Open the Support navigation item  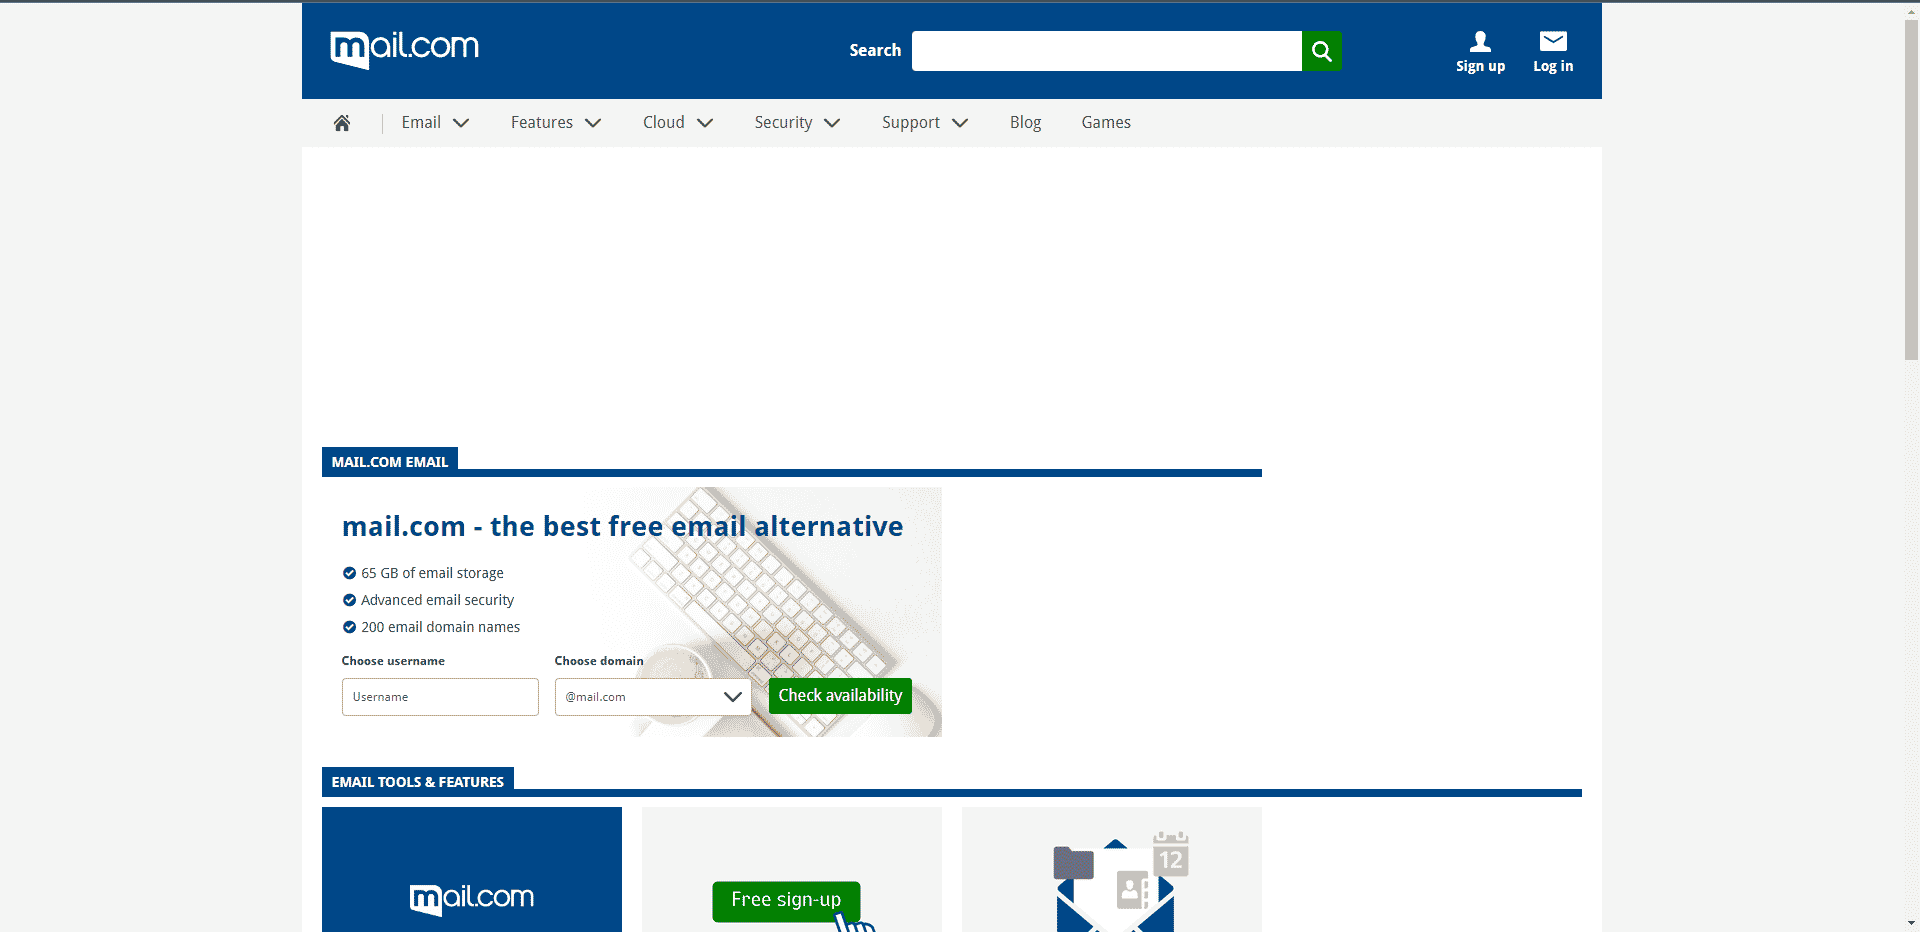click(911, 122)
